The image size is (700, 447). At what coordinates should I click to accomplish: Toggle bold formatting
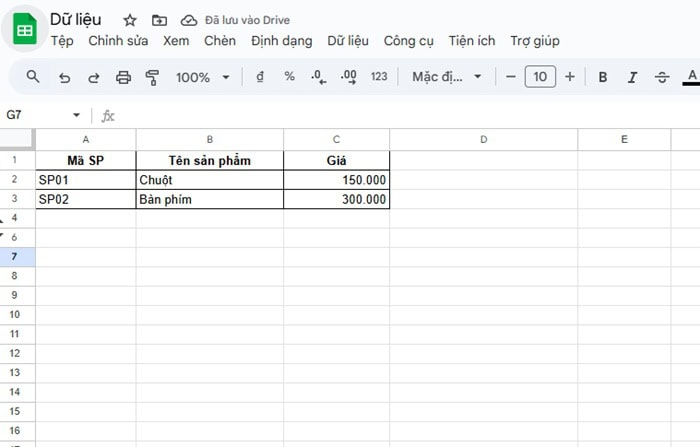tap(603, 77)
